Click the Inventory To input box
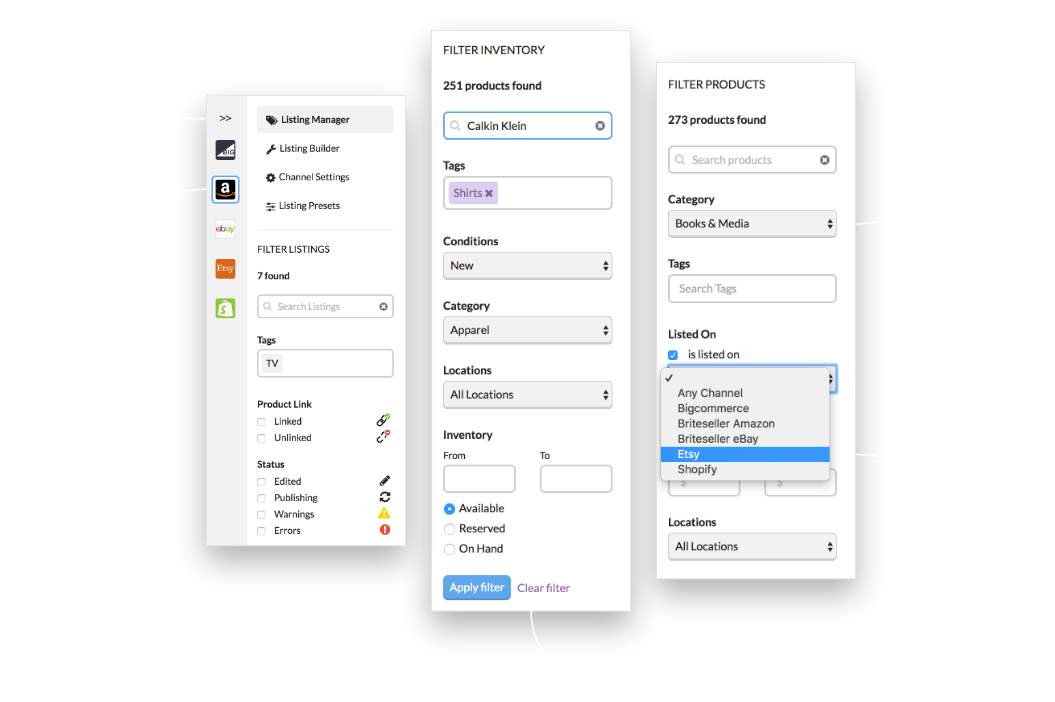Viewport: 1055px width, 702px height. (x=576, y=479)
